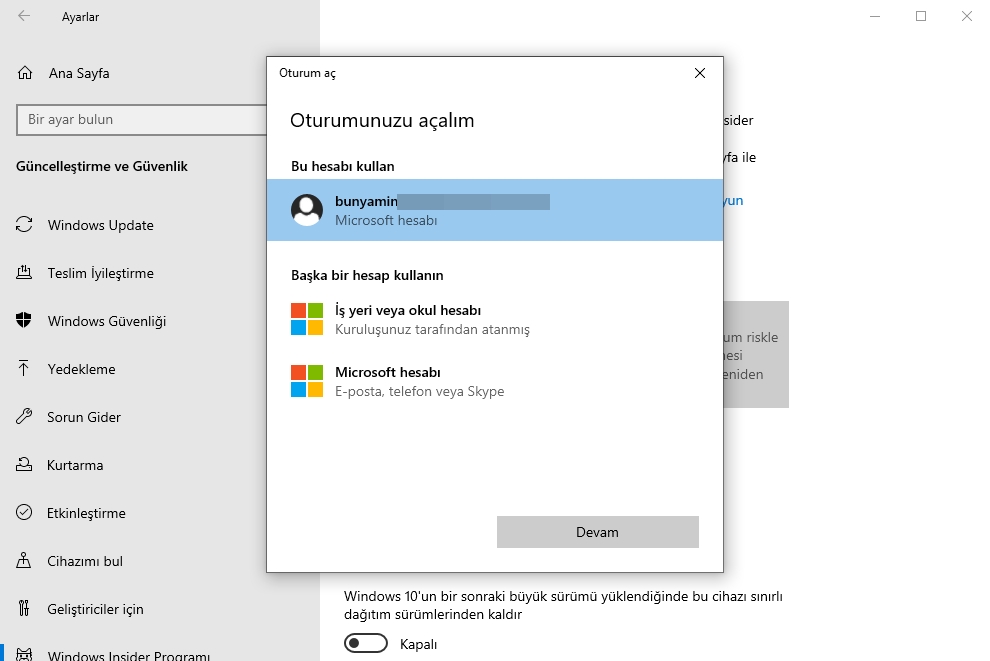This screenshot has height=661, width=990.
Task: Toggle the Kapalı switch off-screen bottom
Action: 365,643
